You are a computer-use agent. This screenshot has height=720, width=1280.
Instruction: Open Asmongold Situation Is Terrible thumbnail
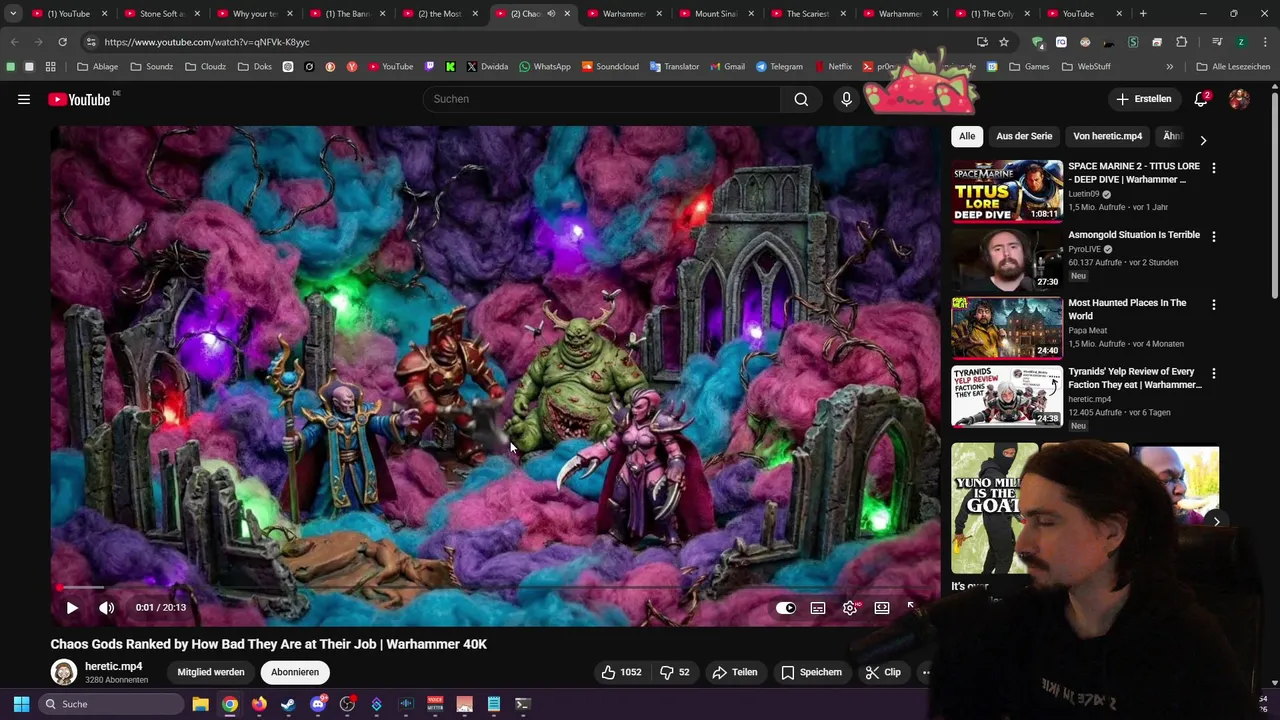(x=1007, y=259)
